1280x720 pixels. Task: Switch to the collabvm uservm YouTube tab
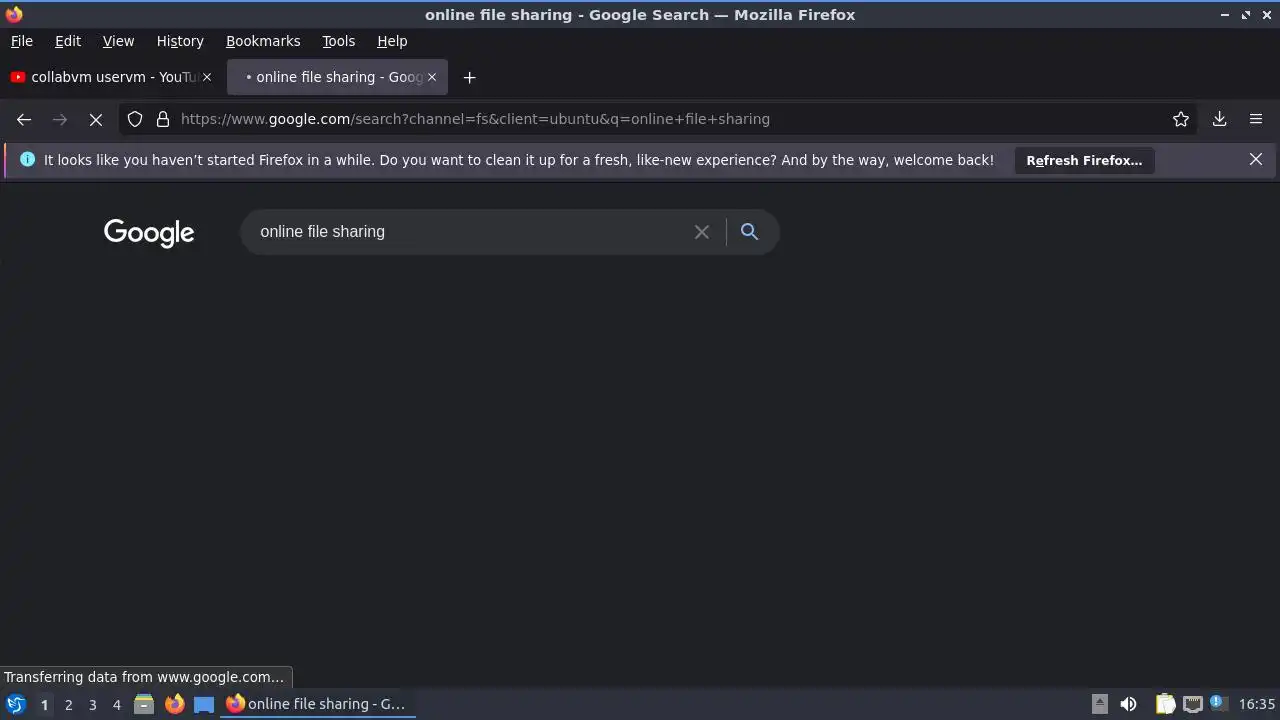tap(112, 77)
